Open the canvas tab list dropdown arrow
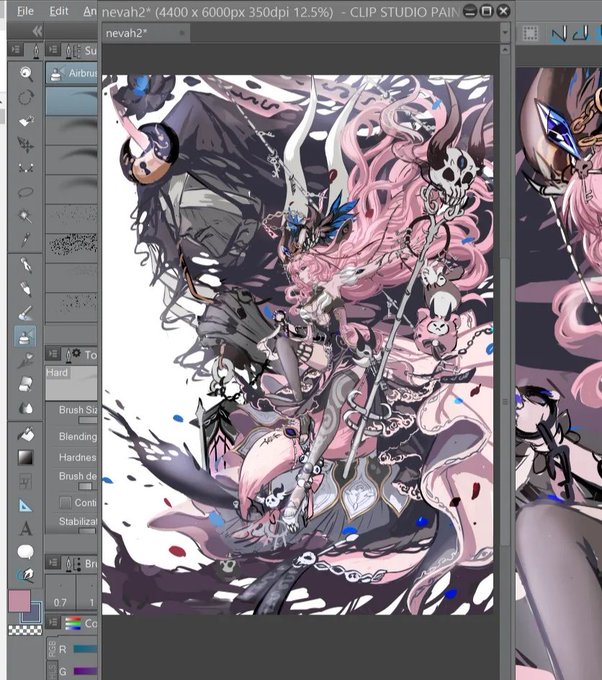Viewport: 602px width, 680px height. tap(504, 33)
